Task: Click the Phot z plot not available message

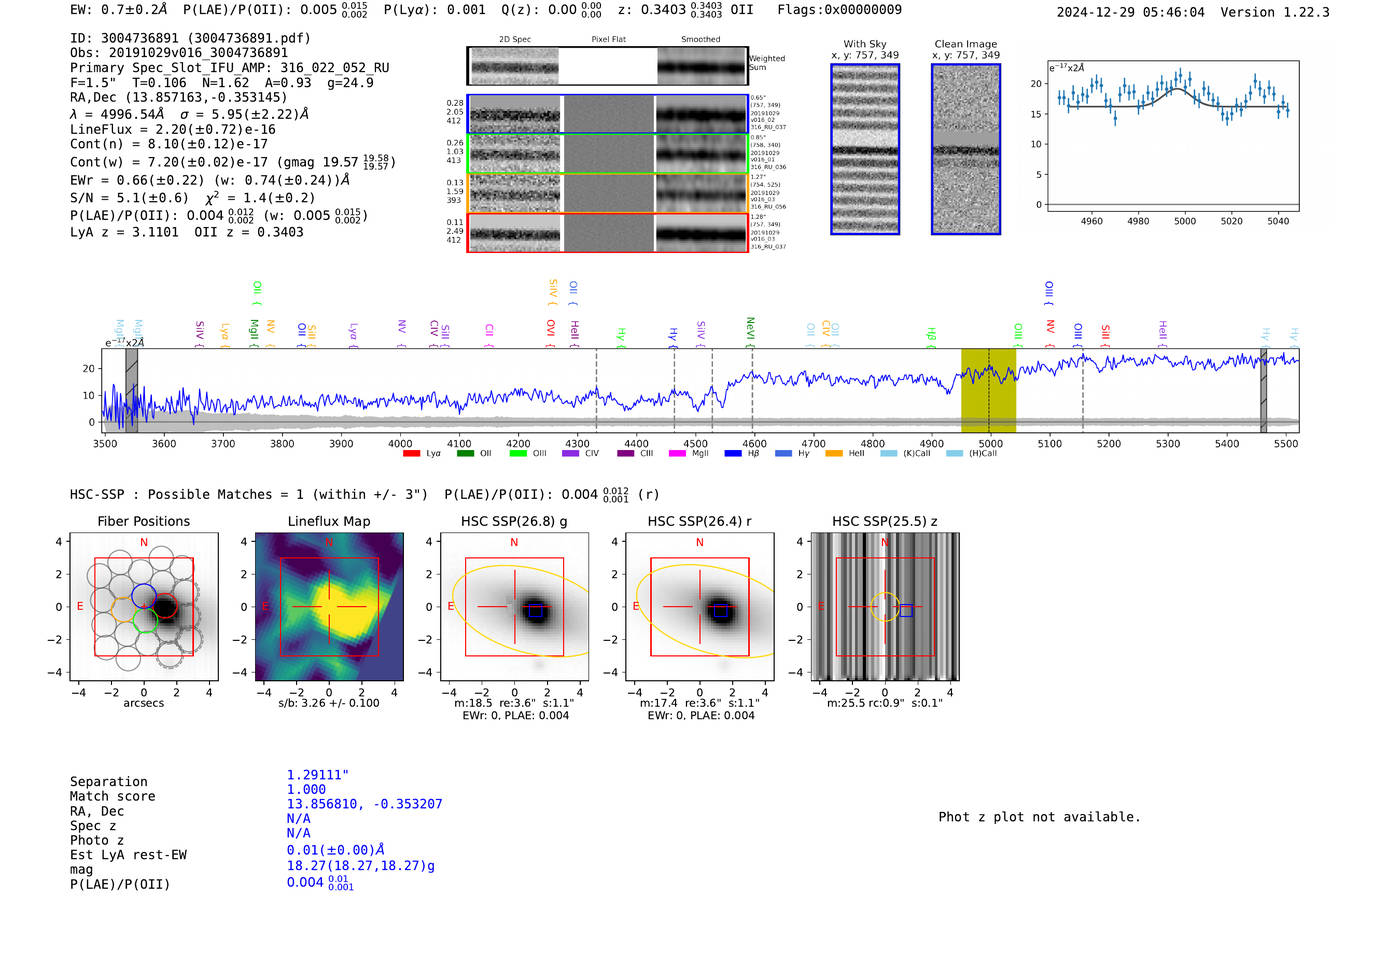Action: pos(1039,817)
